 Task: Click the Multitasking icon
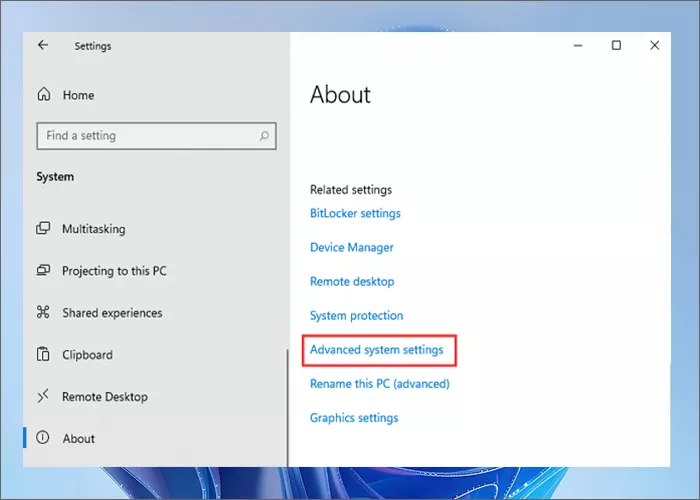(x=43, y=228)
